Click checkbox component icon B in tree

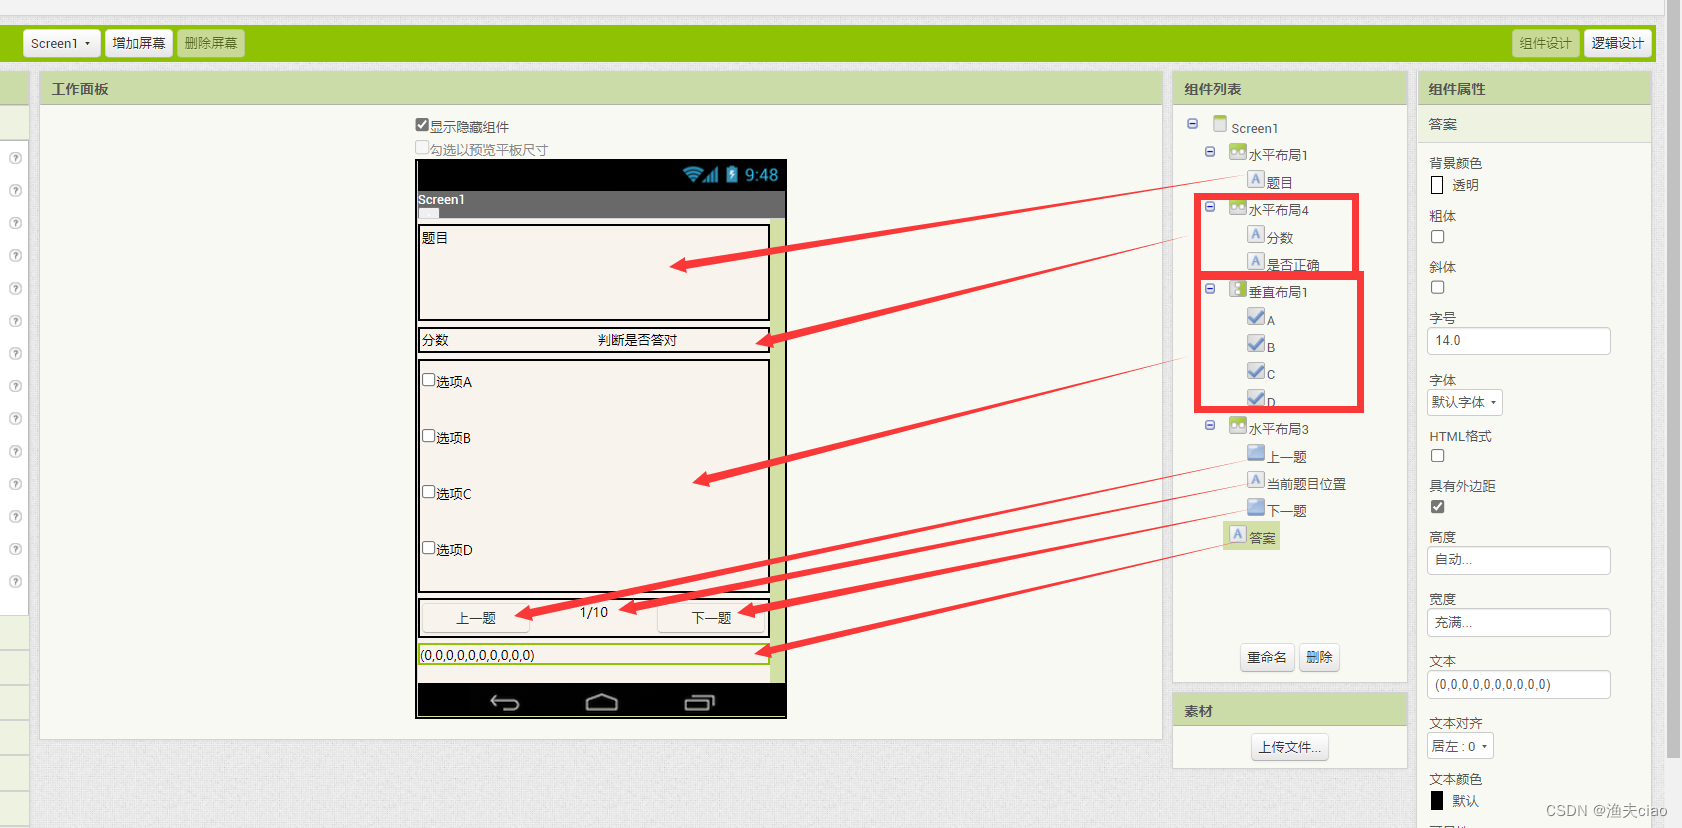point(1256,343)
